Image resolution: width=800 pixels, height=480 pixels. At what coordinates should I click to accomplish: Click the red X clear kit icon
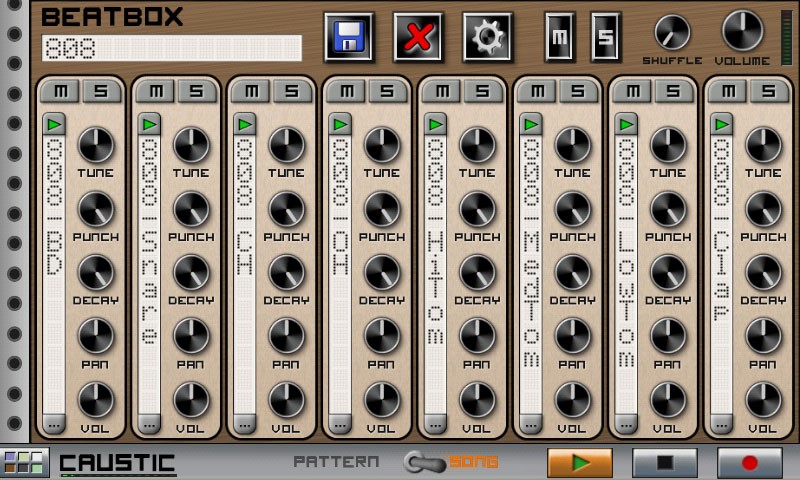[418, 38]
